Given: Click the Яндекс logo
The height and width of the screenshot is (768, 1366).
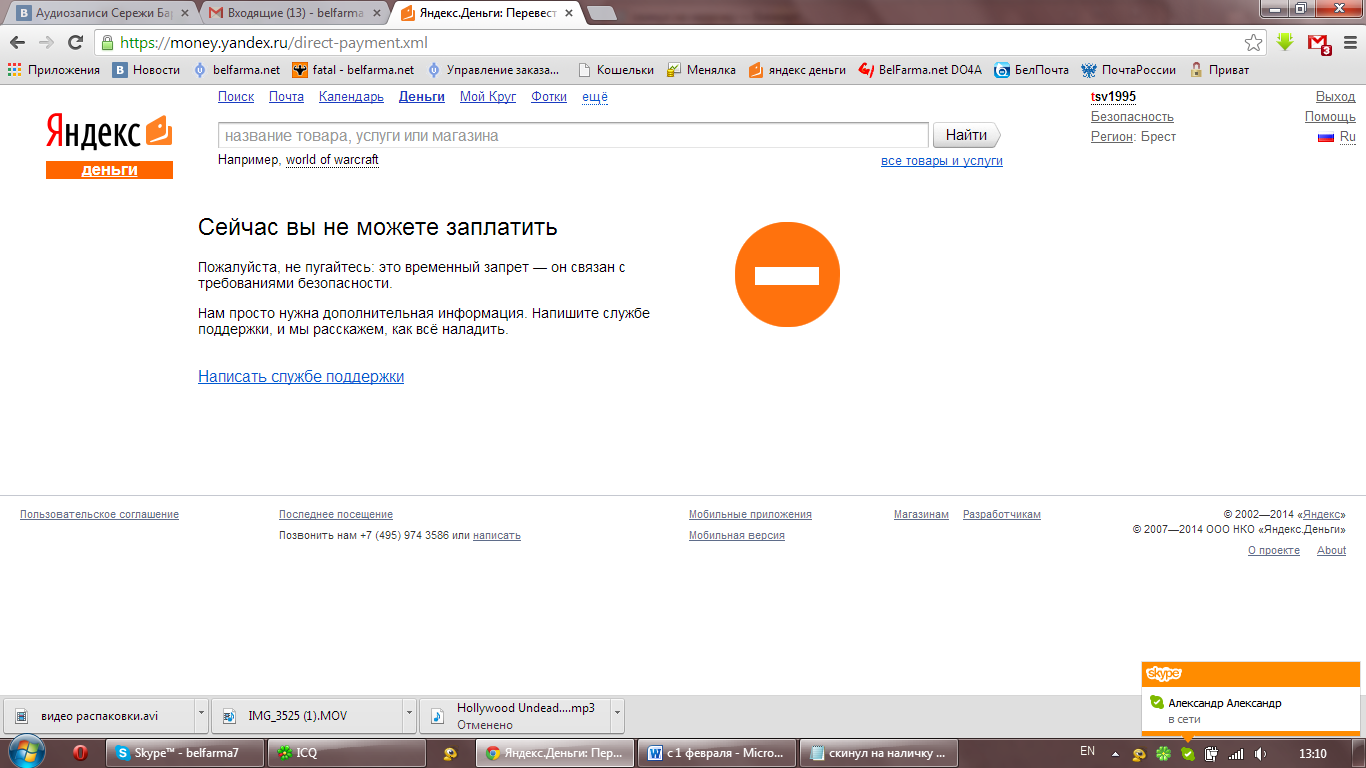Looking at the screenshot, I should [x=109, y=133].
